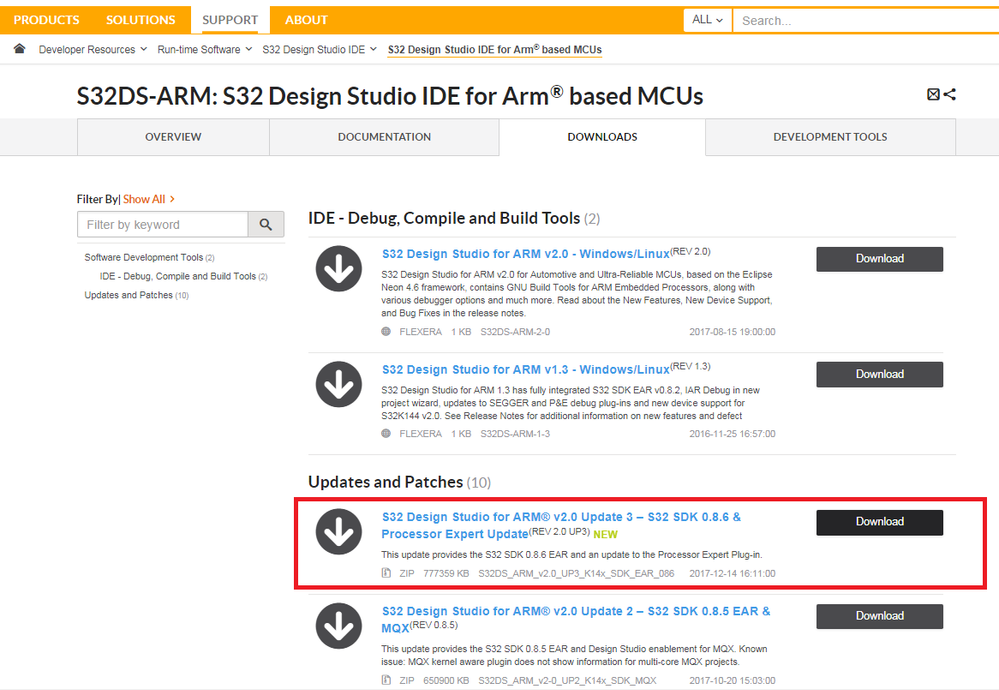Click S32DS_ARM_v2.0_UP3_K14x_SDK_EAR_086 file name
999x690 pixels.
click(x=576, y=573)
